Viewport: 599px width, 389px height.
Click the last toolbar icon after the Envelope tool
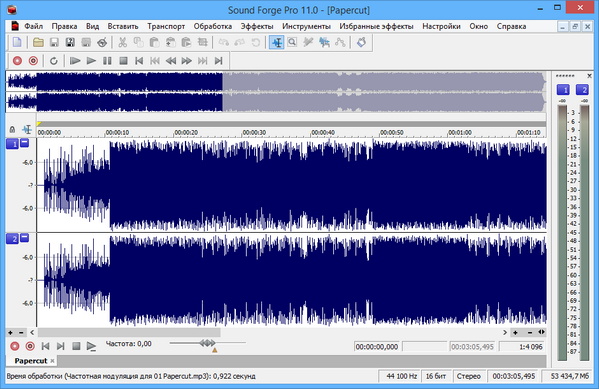click(361, 42)
